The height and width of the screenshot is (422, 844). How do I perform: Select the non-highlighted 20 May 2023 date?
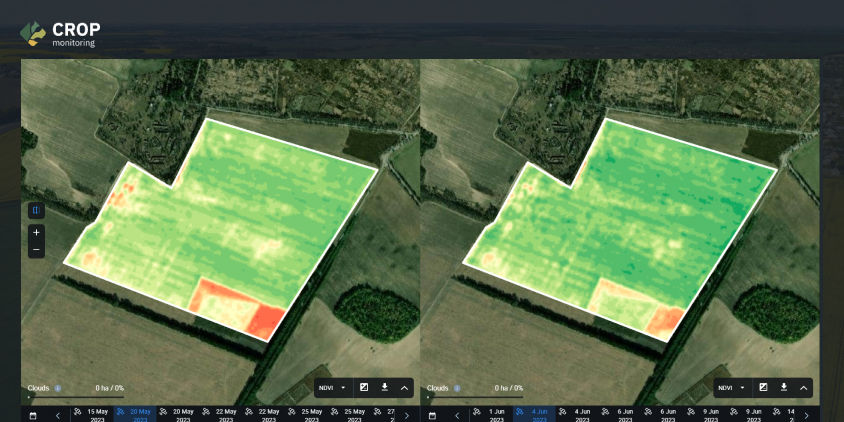coord(178,415)
